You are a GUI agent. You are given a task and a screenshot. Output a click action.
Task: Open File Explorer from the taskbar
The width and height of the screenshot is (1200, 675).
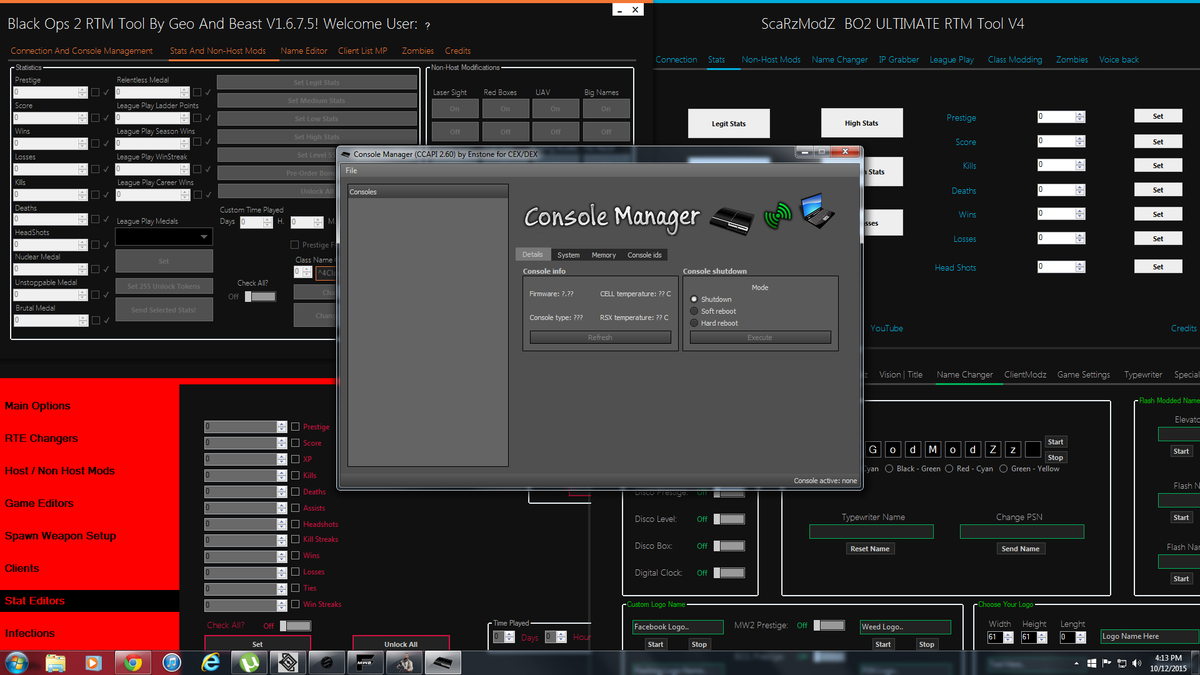55,662
